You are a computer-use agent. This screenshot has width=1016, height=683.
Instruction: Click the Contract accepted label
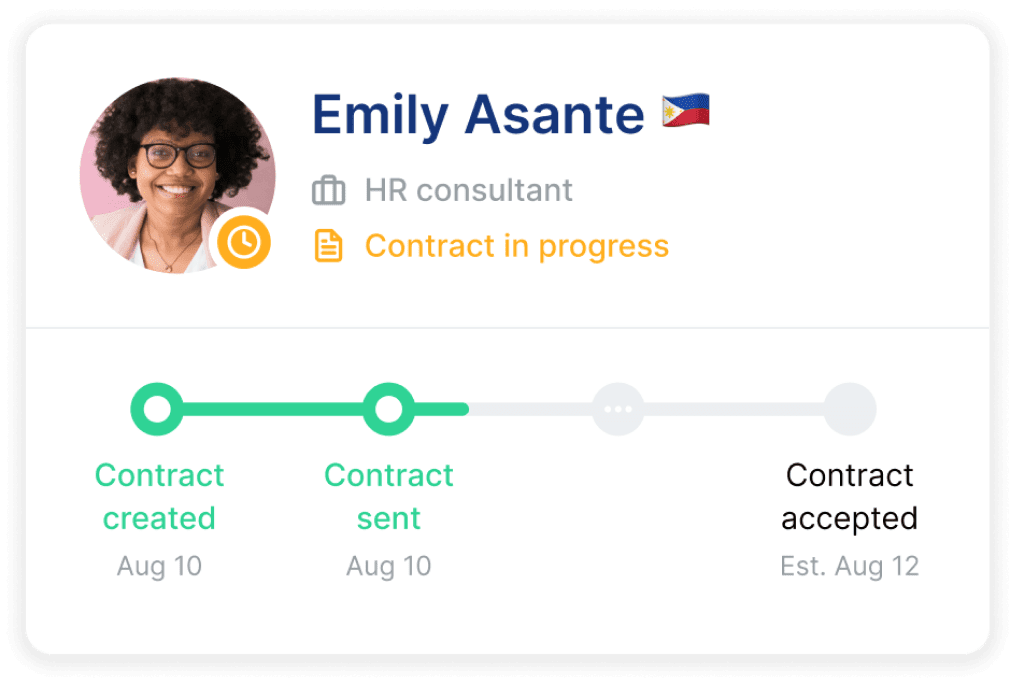pos(849,496)
